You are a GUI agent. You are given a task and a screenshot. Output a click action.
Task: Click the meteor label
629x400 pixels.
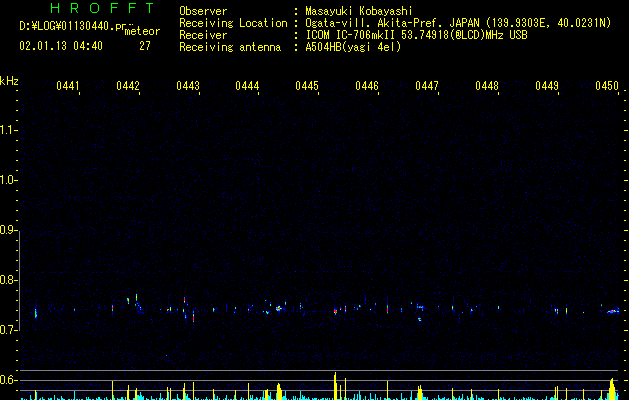[x=142, y=31]
